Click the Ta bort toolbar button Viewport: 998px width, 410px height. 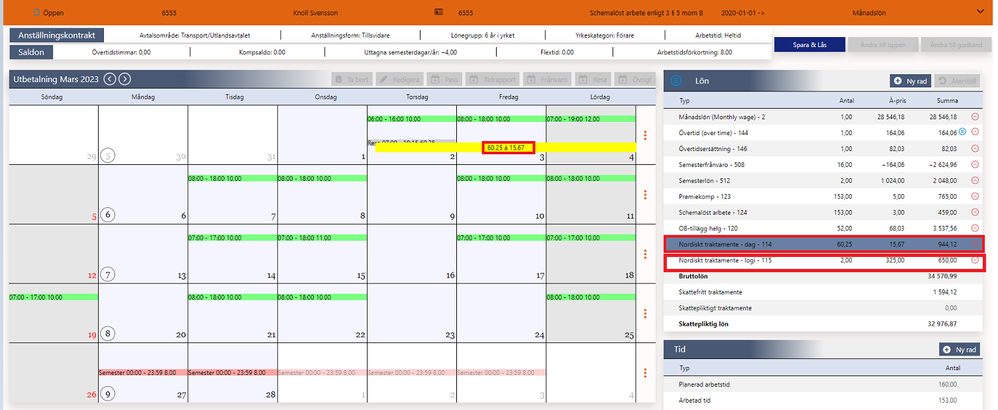coord(352,80)
